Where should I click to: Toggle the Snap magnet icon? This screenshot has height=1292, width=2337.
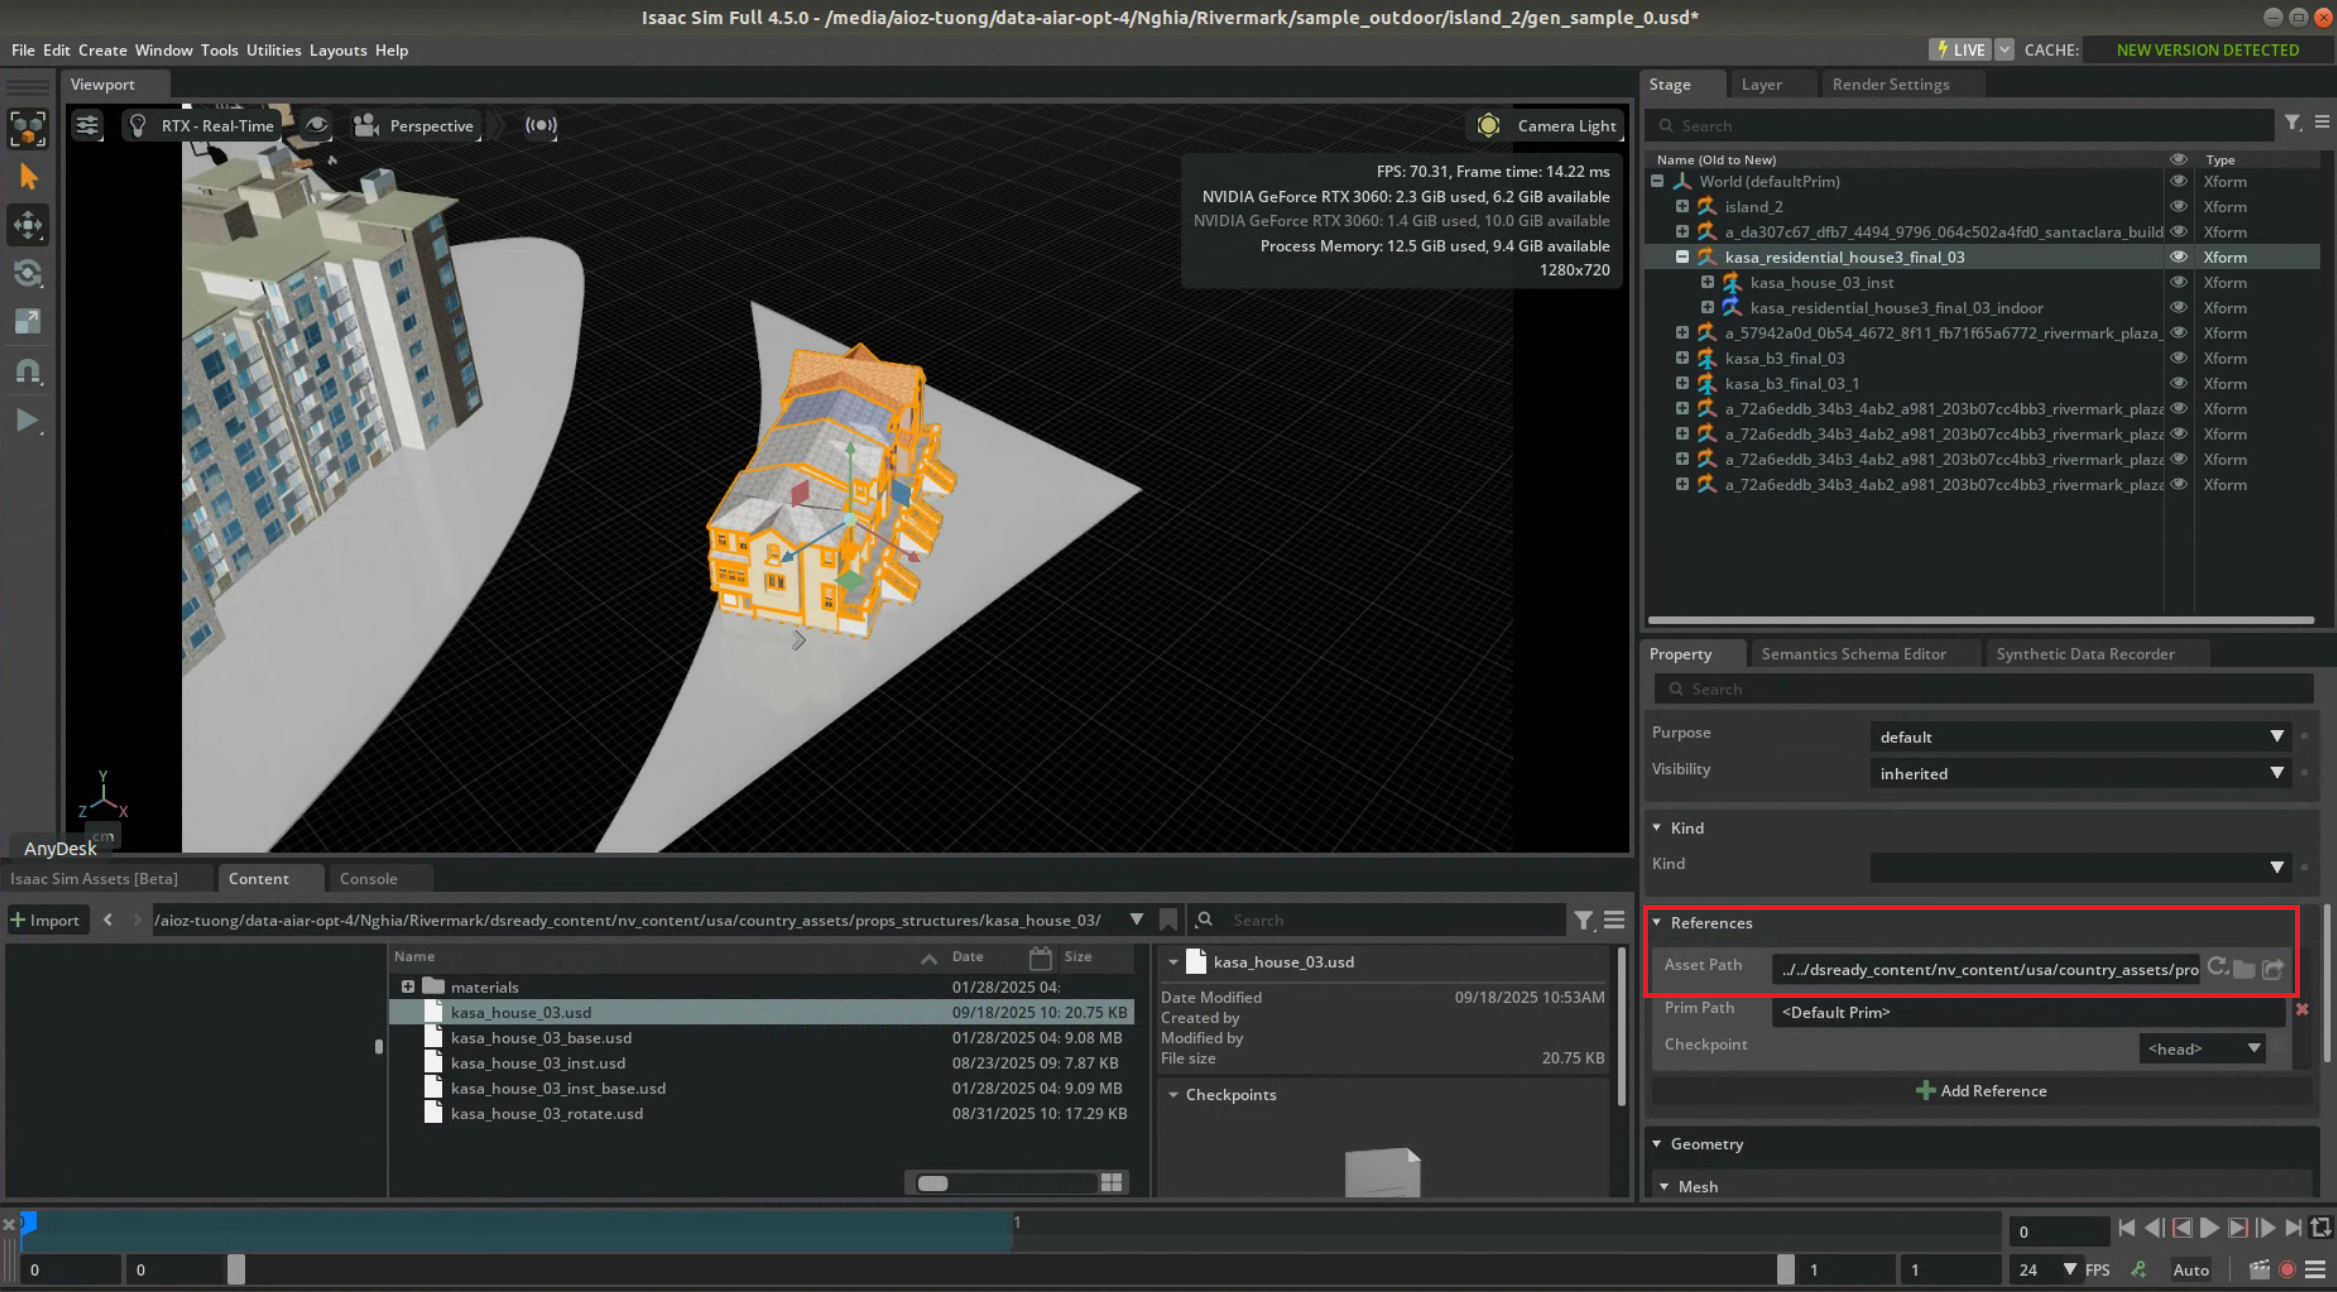(27, 371)
